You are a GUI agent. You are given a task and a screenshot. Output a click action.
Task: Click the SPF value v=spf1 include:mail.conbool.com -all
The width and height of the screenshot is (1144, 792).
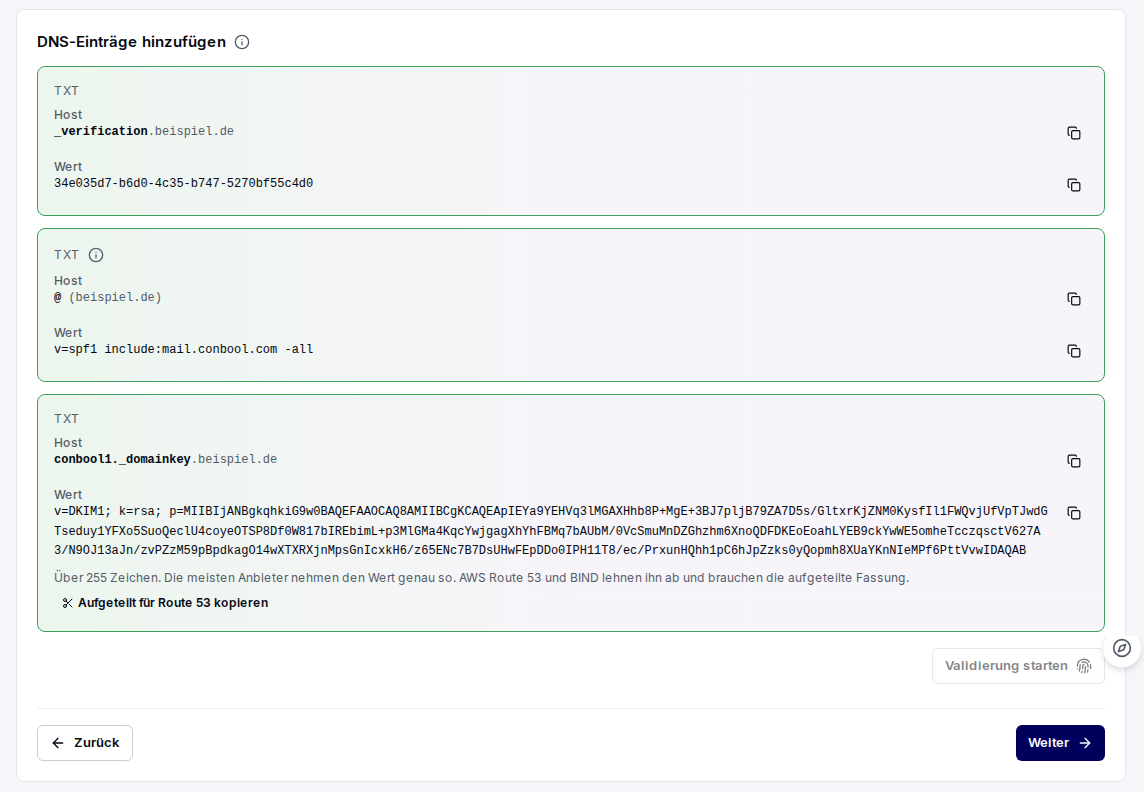(x=183, y=349)
